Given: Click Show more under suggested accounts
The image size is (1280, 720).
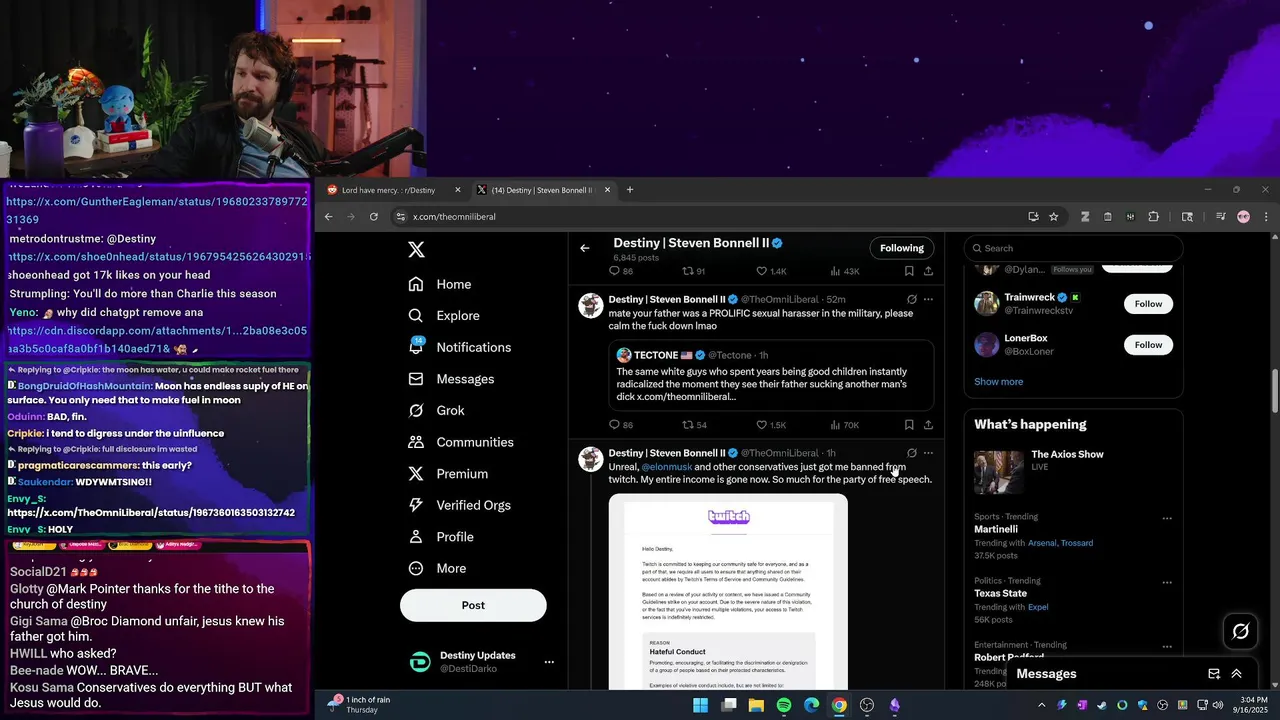Looking at the screenshot, I should (x=998, y=382).
